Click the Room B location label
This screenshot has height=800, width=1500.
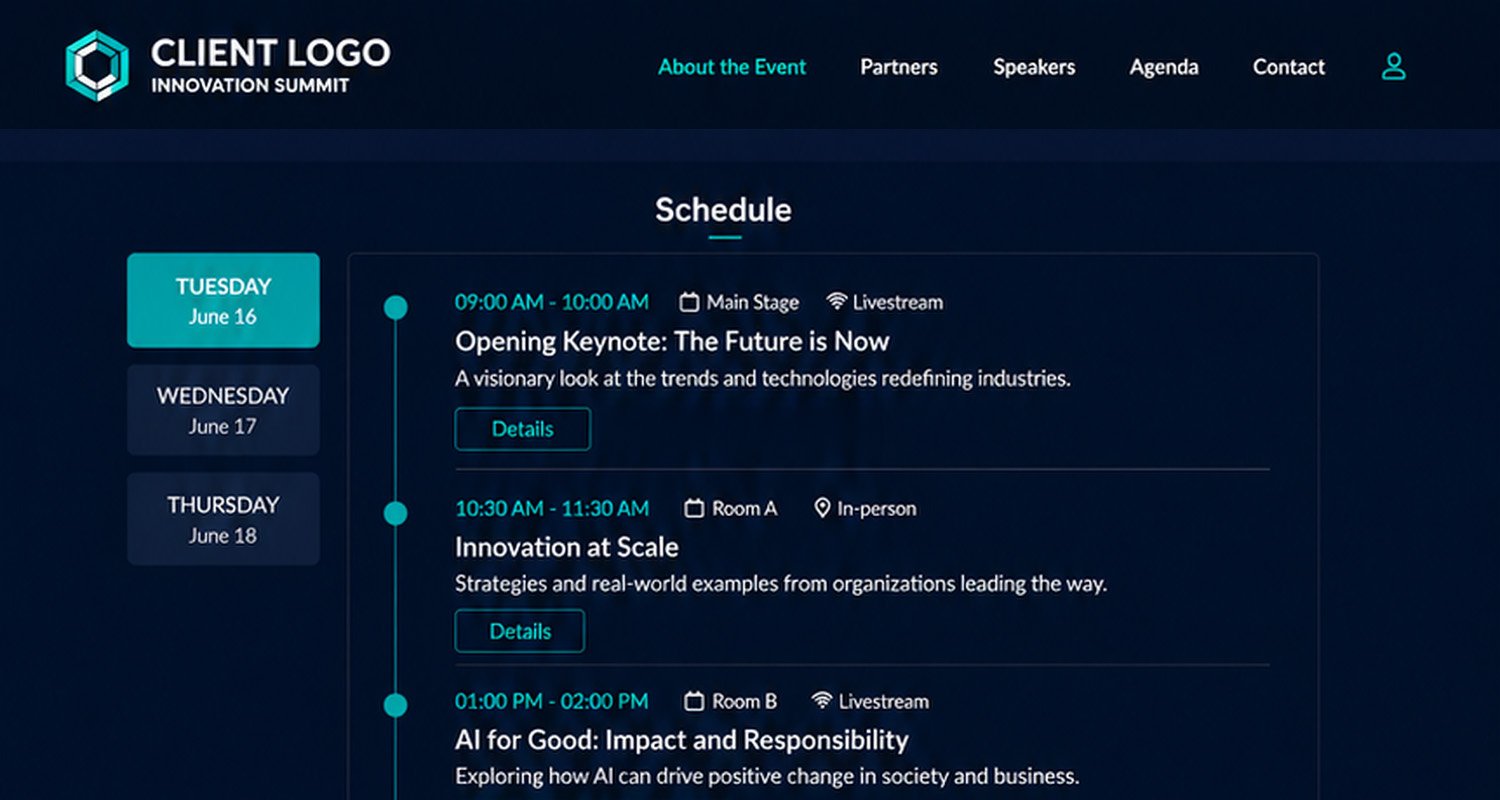tap(744, 701)
